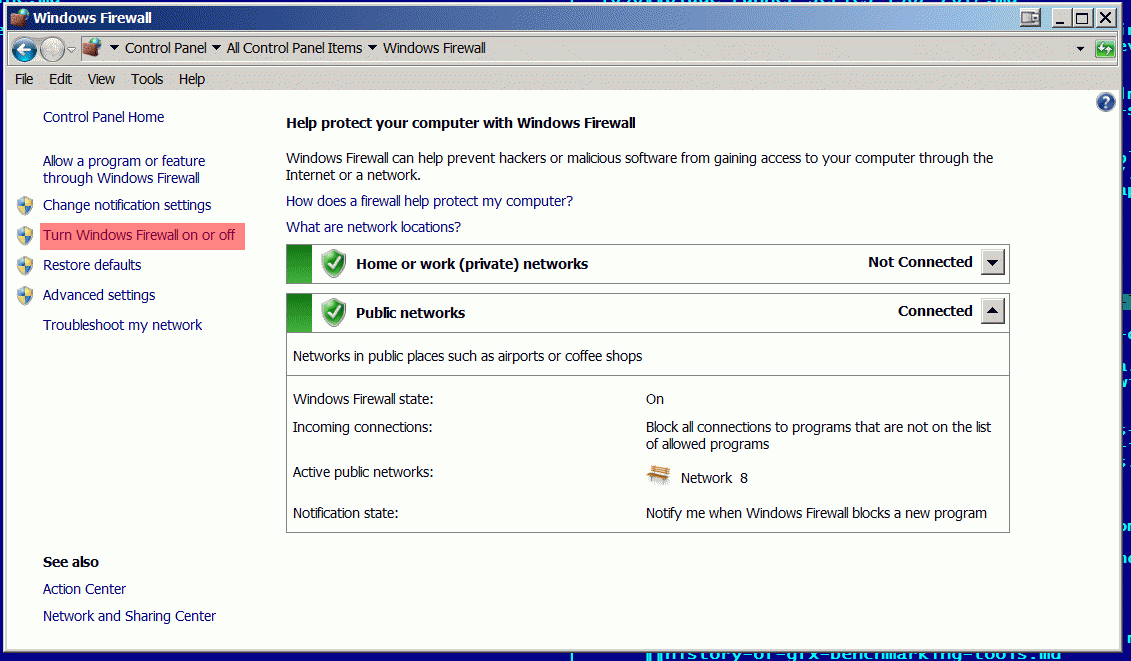Click the Not Connected status text
This screenshot has height=661, width=1131.
pyautogui.click(x=920, y=262)
